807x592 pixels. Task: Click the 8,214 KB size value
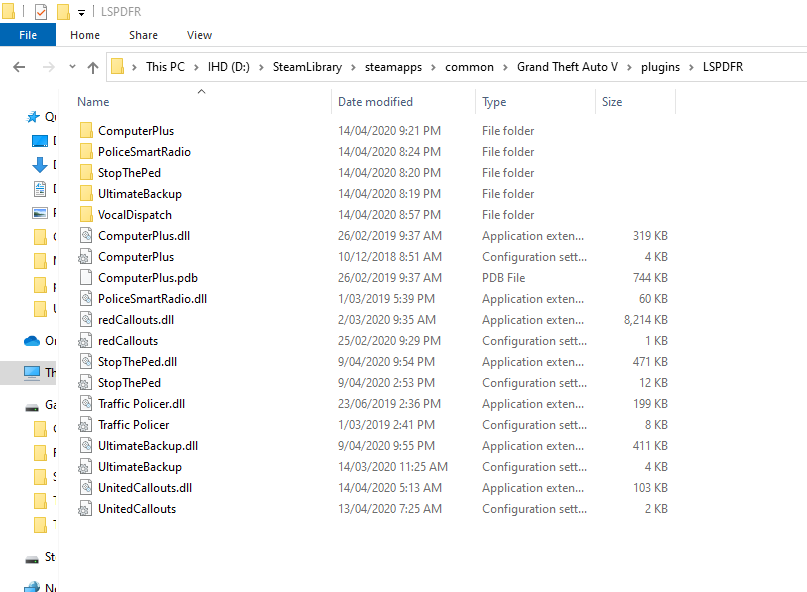(x=645, y=320)
